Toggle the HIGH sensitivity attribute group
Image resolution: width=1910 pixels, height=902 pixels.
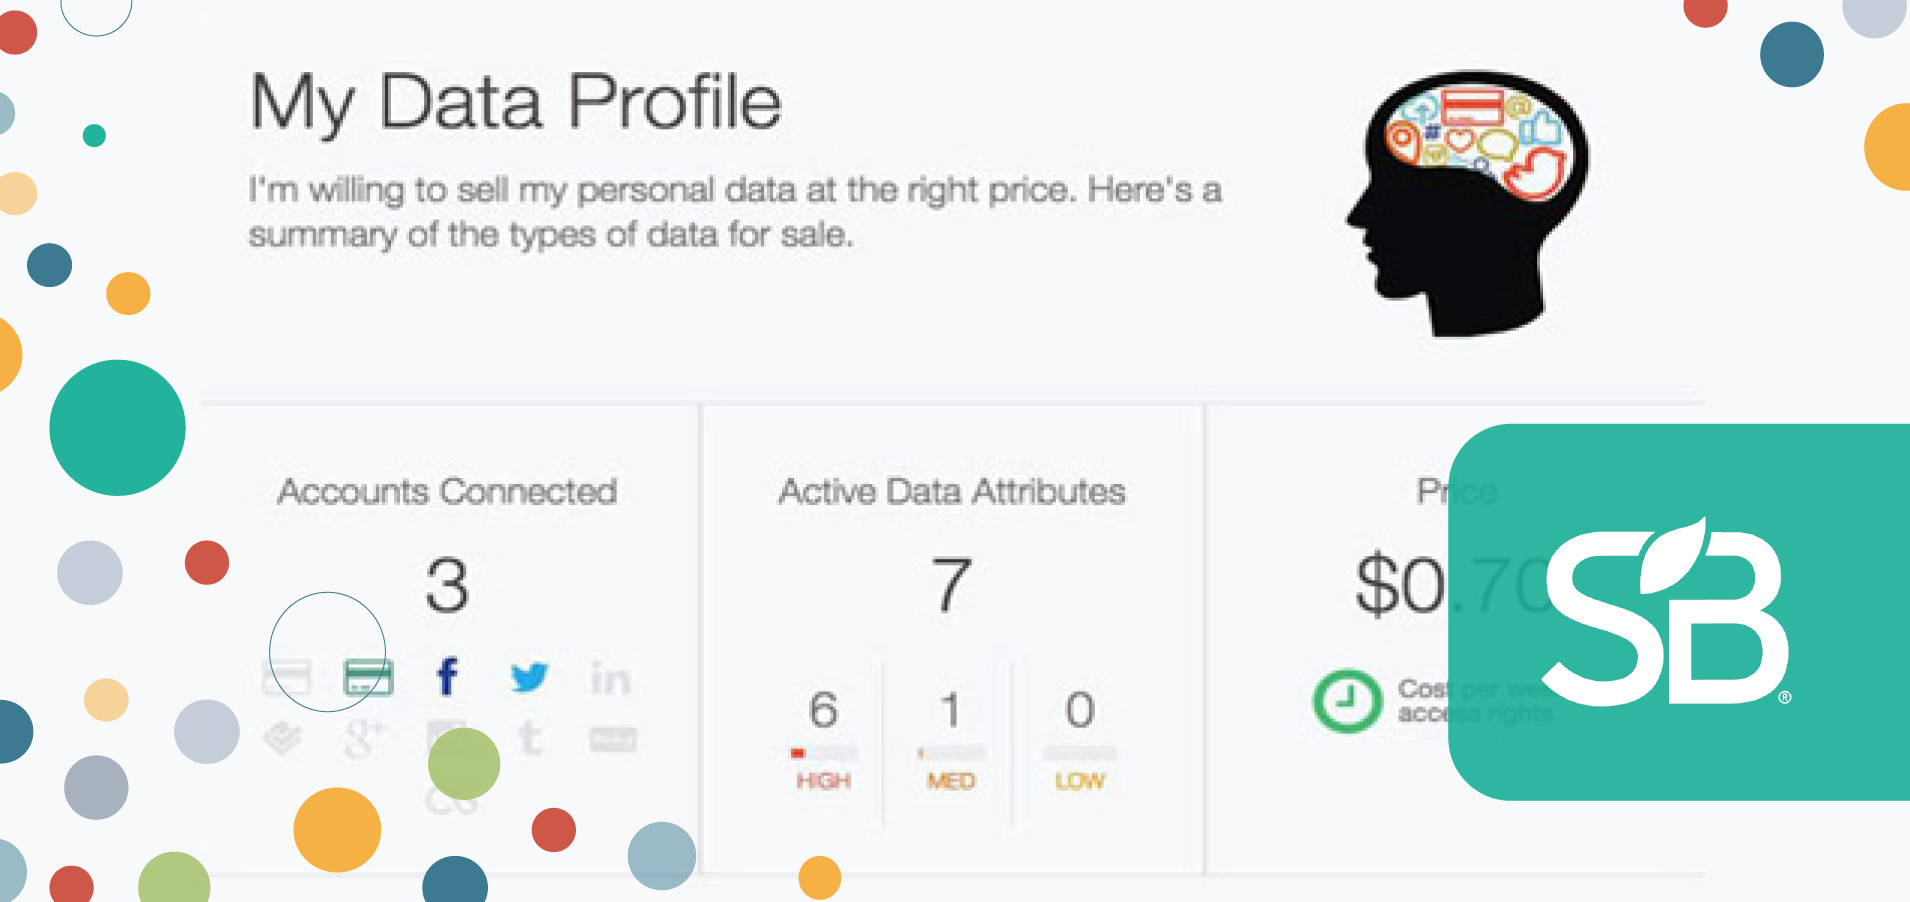823,740
